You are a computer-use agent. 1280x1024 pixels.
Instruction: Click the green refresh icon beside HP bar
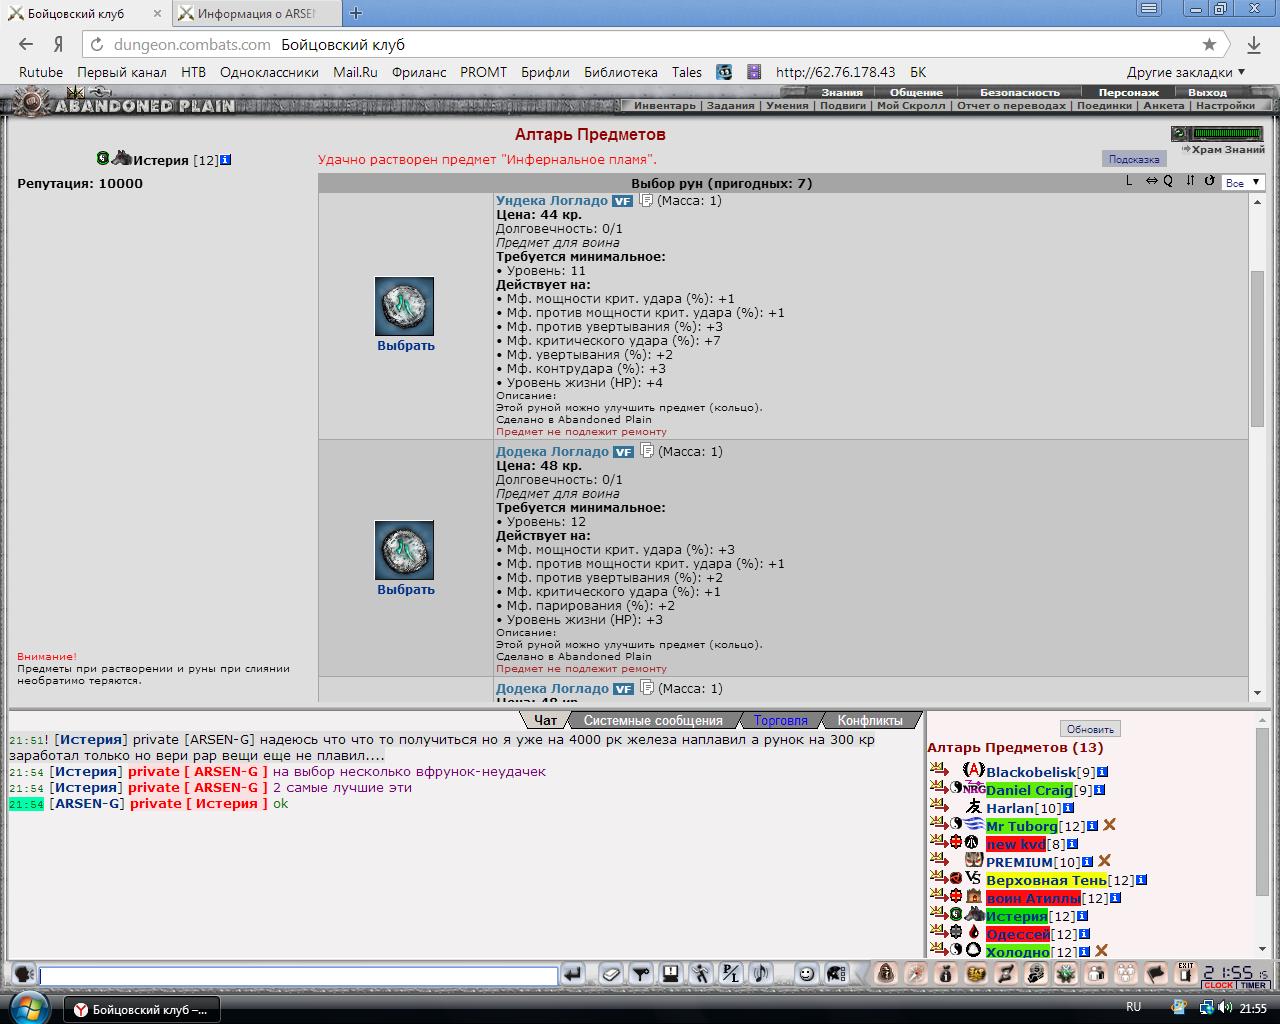tap(1179, 133)
